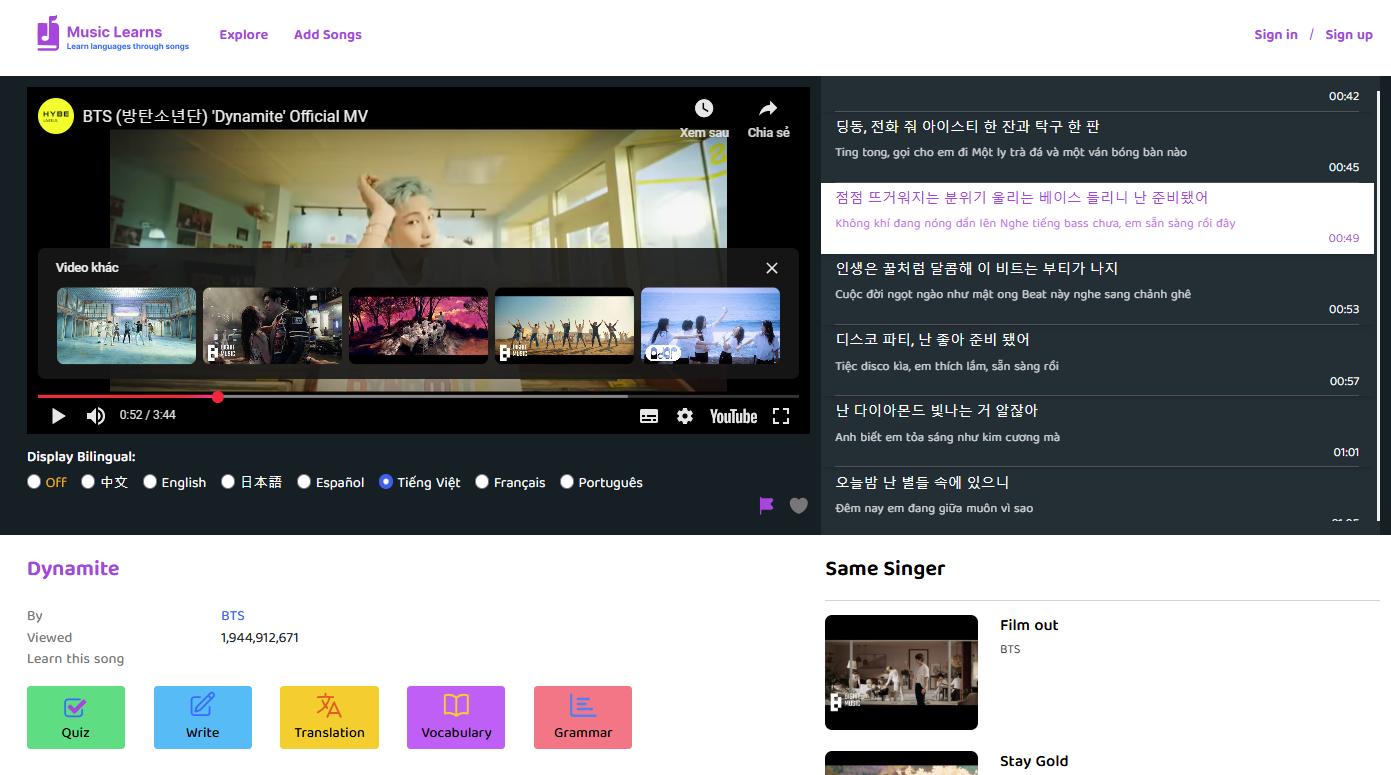The width and height of the screenshot is (1391, 775).
Task: Click the Dynamite song heading
Action: point(73,568)
